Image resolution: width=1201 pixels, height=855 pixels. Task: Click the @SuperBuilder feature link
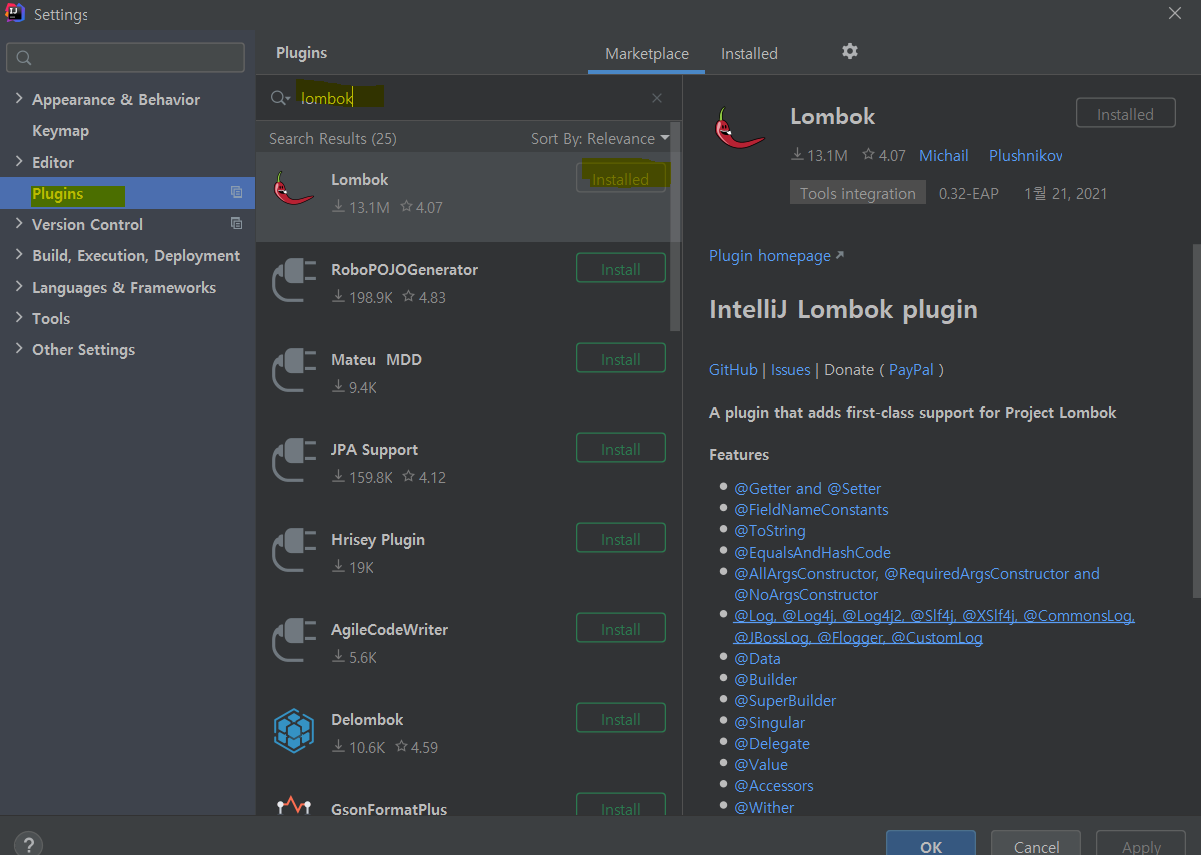785,700
